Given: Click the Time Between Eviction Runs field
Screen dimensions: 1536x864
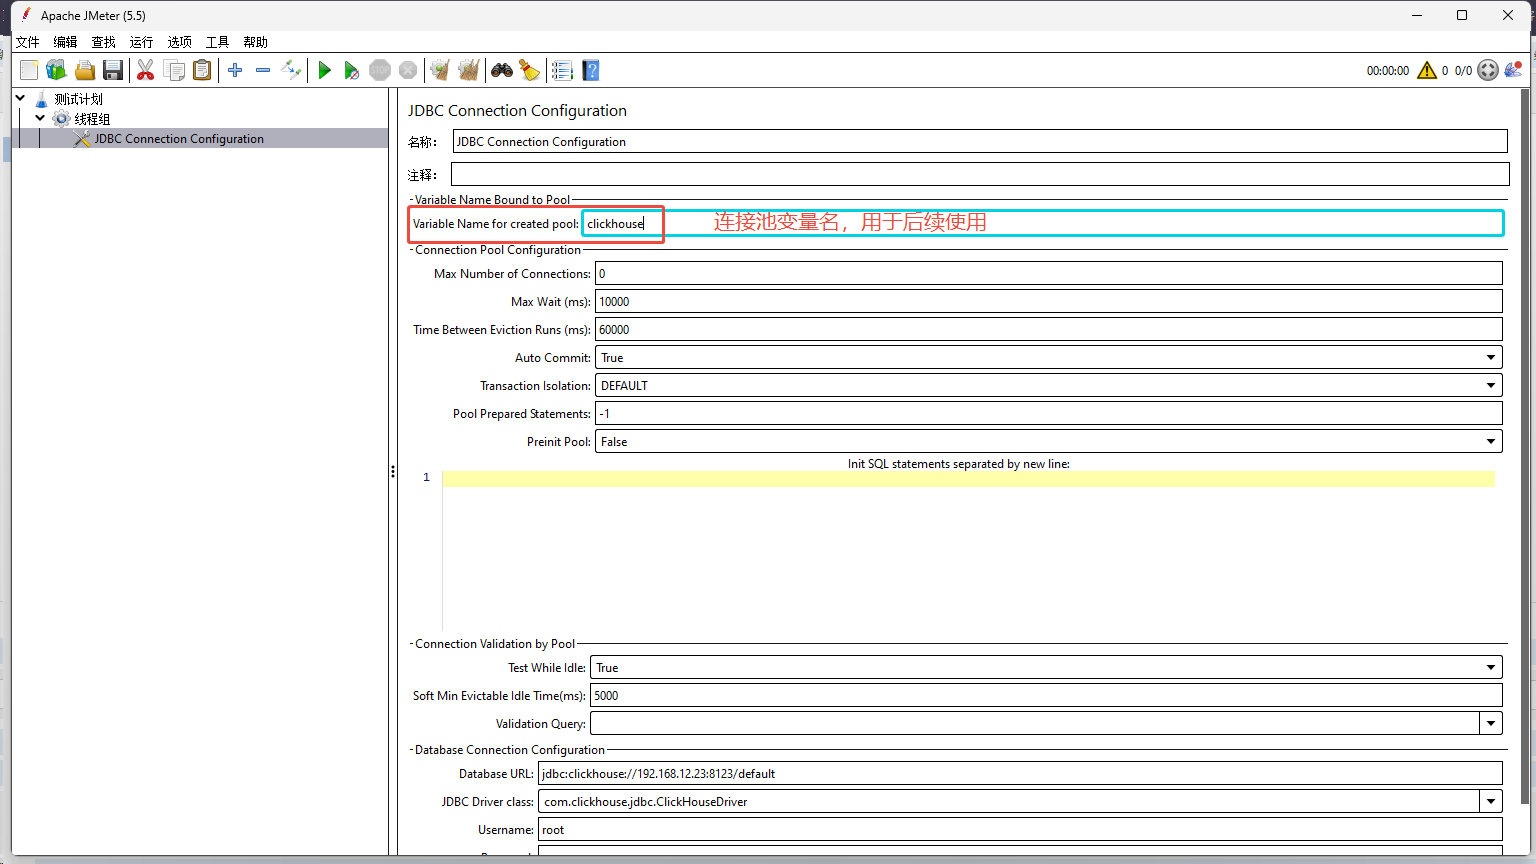Looking at the screenshot, I should coord(1049,329).
